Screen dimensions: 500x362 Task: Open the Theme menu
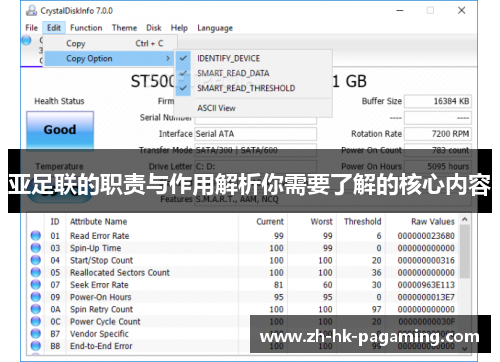[124, 28]
